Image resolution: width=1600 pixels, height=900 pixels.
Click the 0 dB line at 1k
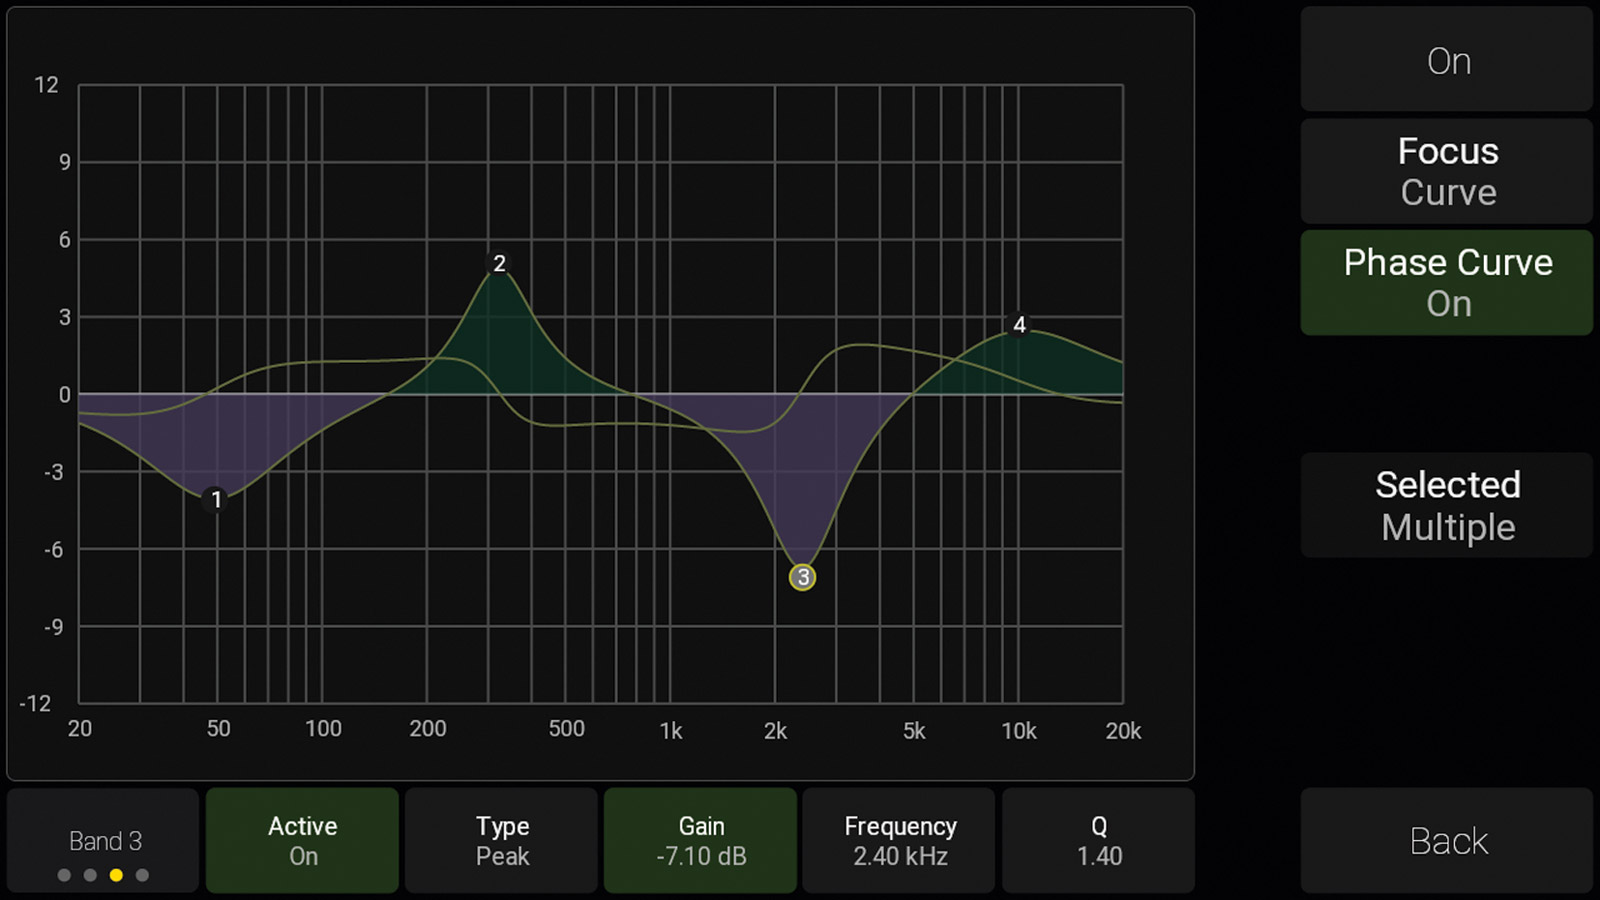[x=671, y=394]
